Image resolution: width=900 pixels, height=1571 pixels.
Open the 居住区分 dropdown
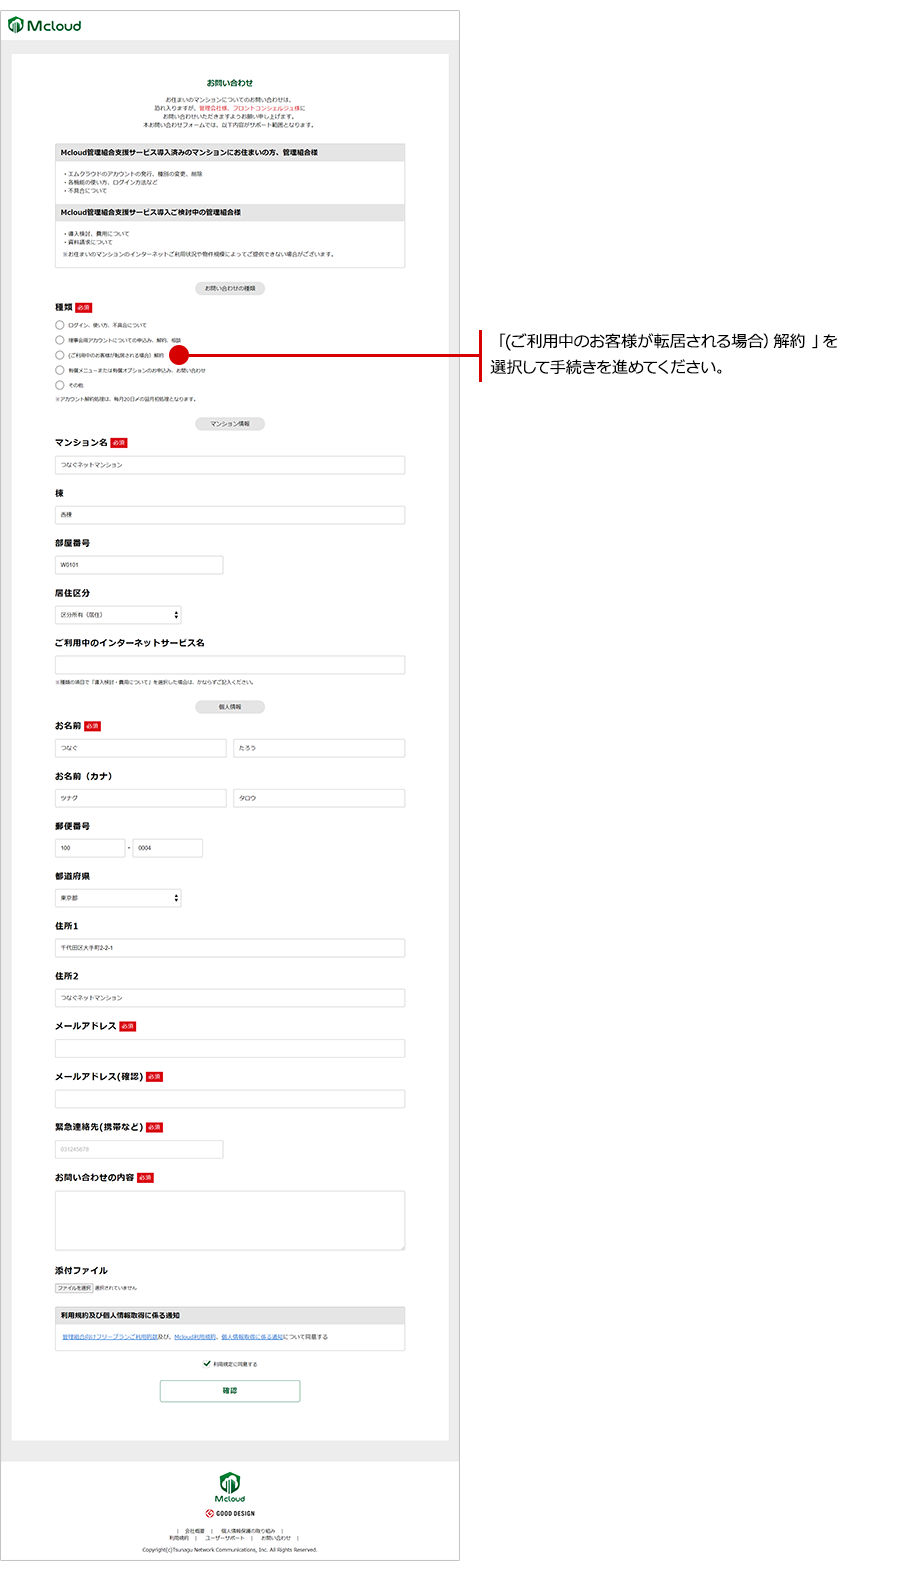(x=118, y=615)
